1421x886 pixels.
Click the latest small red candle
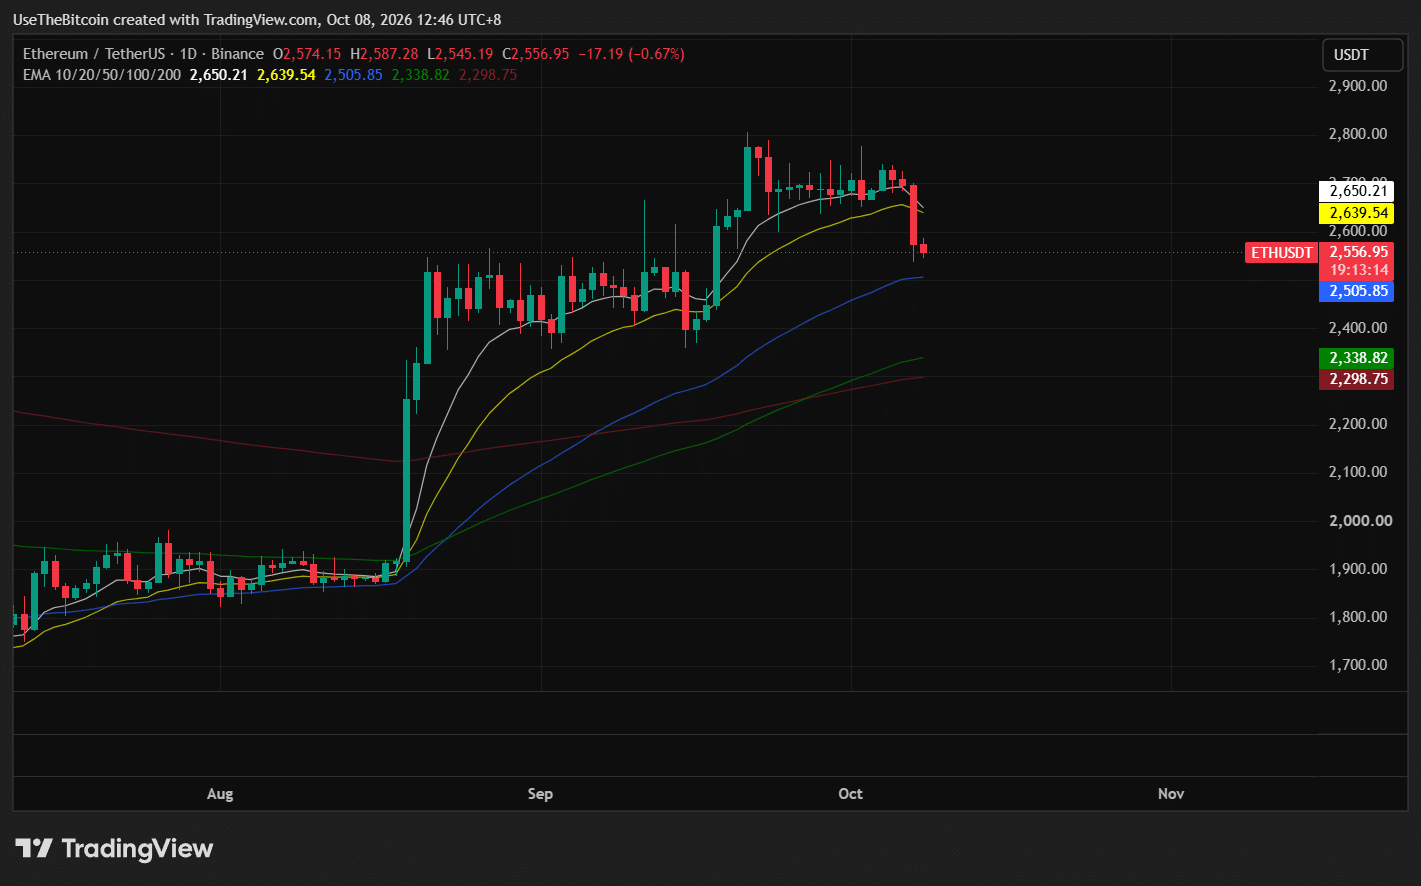tap(924, 248)
